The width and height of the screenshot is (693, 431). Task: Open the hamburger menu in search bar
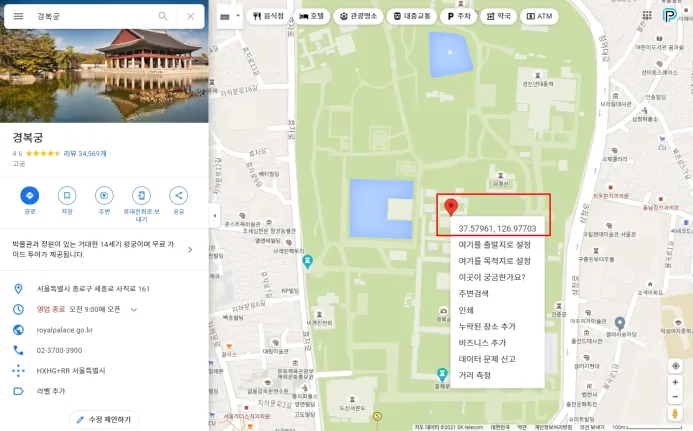18,16
